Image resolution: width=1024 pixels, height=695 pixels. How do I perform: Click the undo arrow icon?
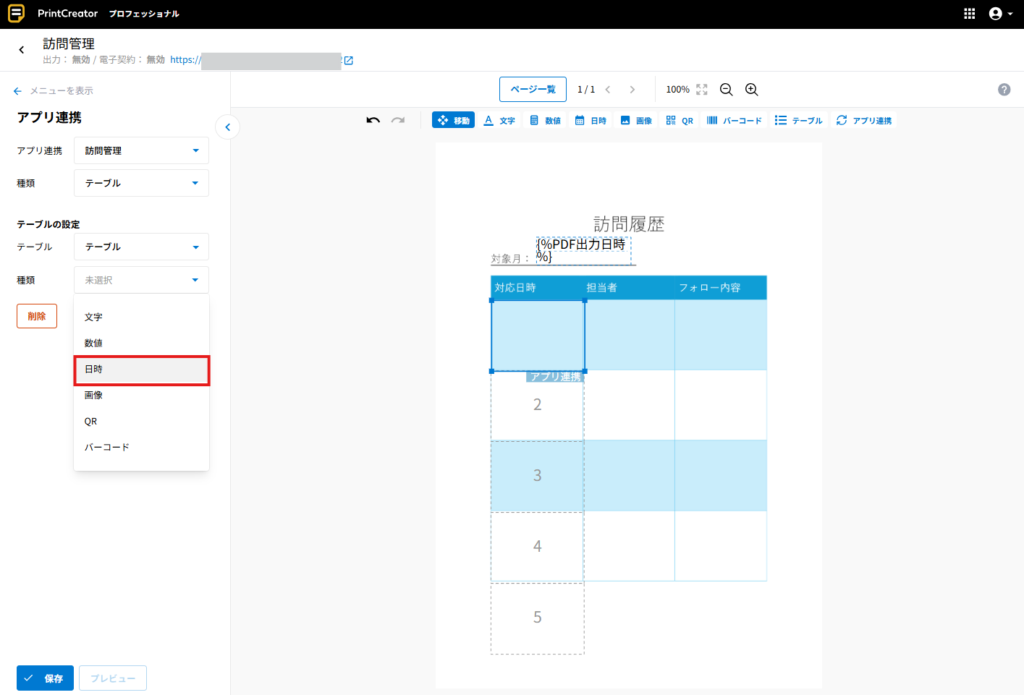373,120
